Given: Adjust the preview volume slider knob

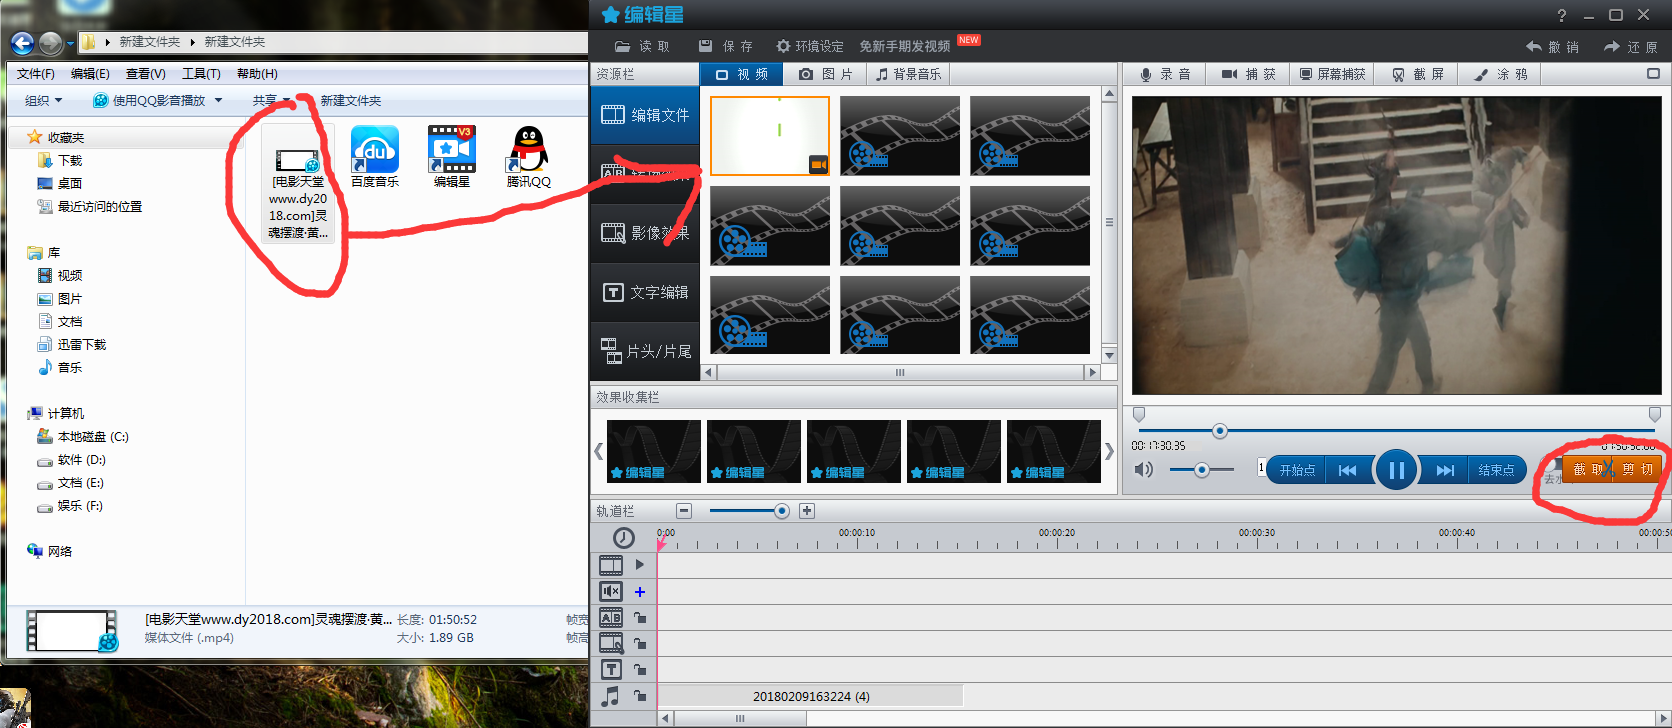Looking at the screenshot, I should point(1201,470).
